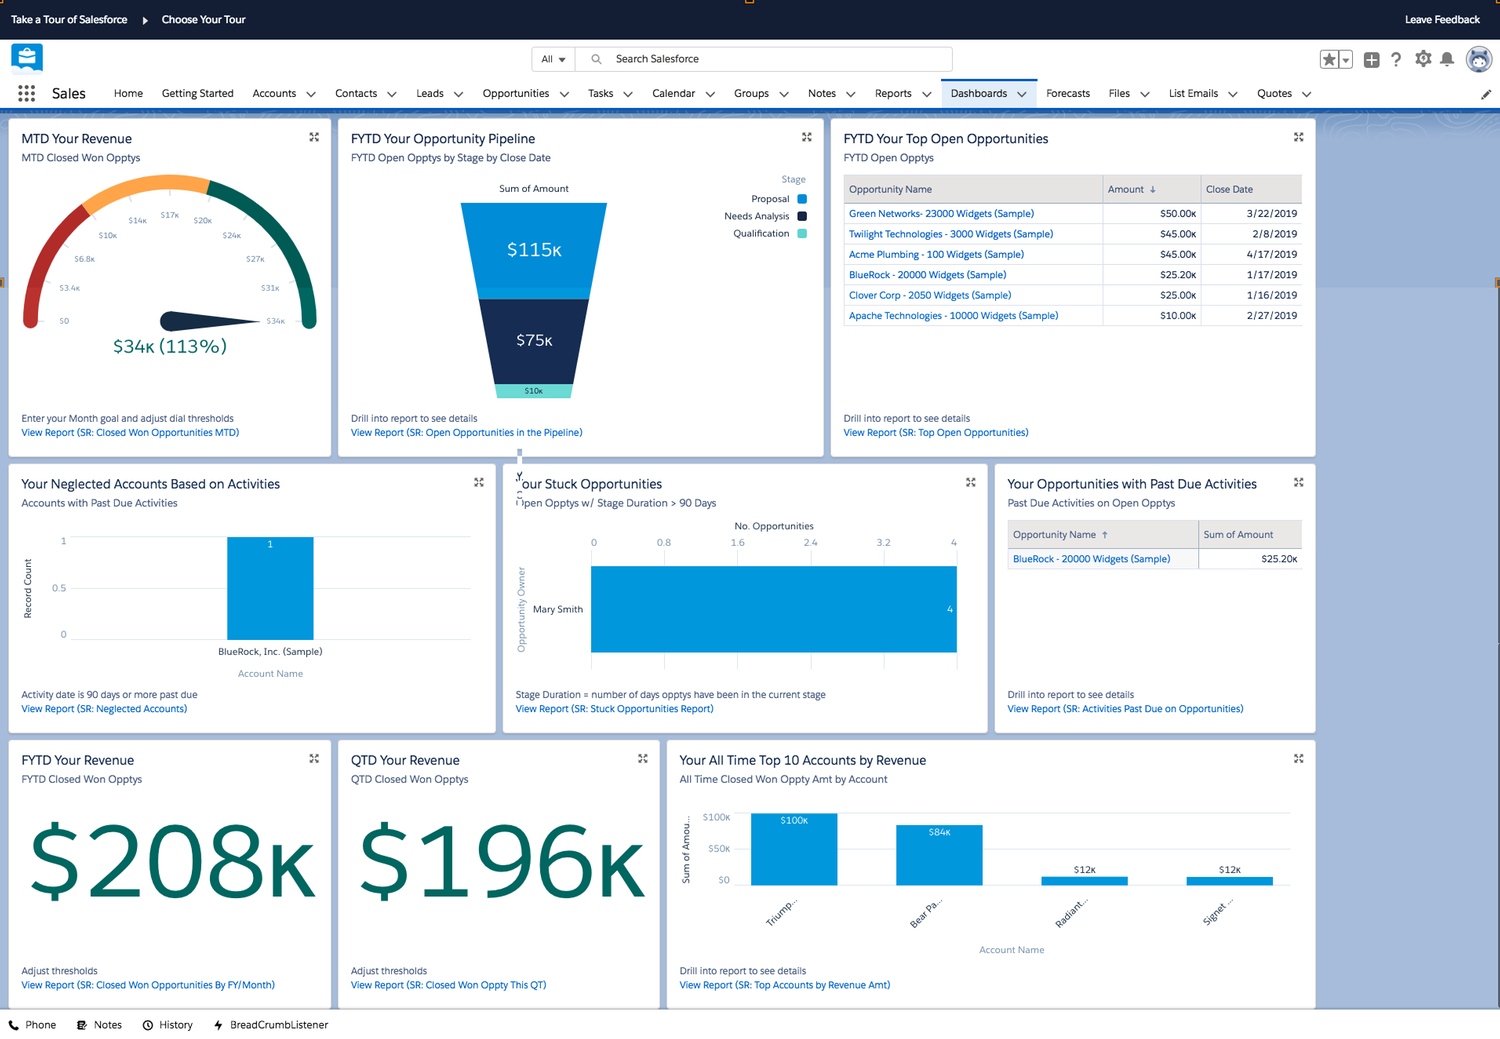
Task: Expand Your Stuck Opportunities chart
Action: tap(970, 482)
